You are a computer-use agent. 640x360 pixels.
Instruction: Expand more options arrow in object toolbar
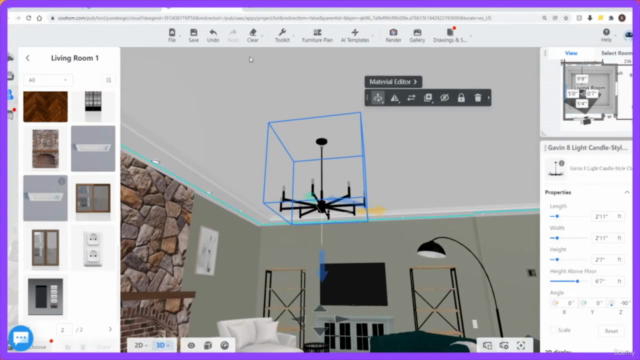489,98
